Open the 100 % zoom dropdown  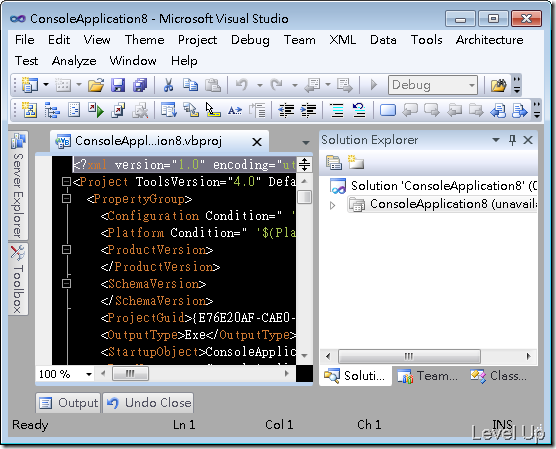pos(89,374)
